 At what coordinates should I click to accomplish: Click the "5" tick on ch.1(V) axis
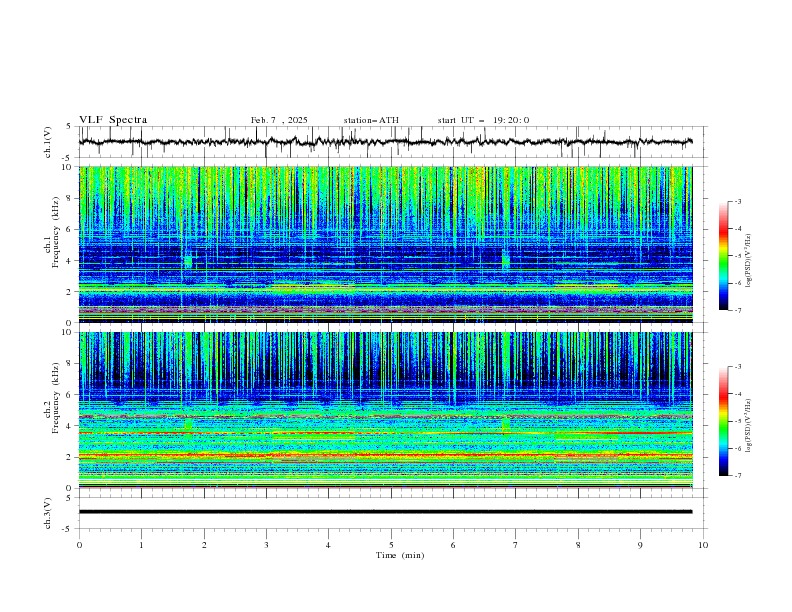(69, 126)
